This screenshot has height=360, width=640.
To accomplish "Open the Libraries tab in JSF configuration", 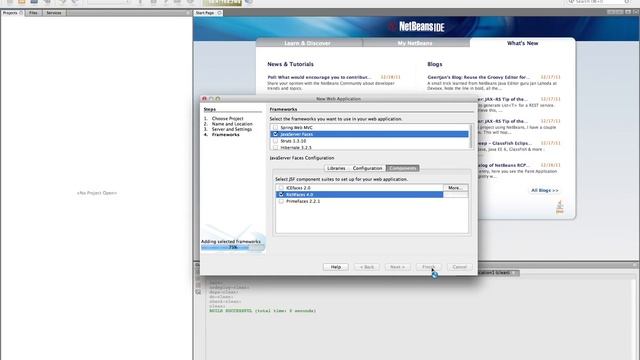I will click(x=336, y=168).
